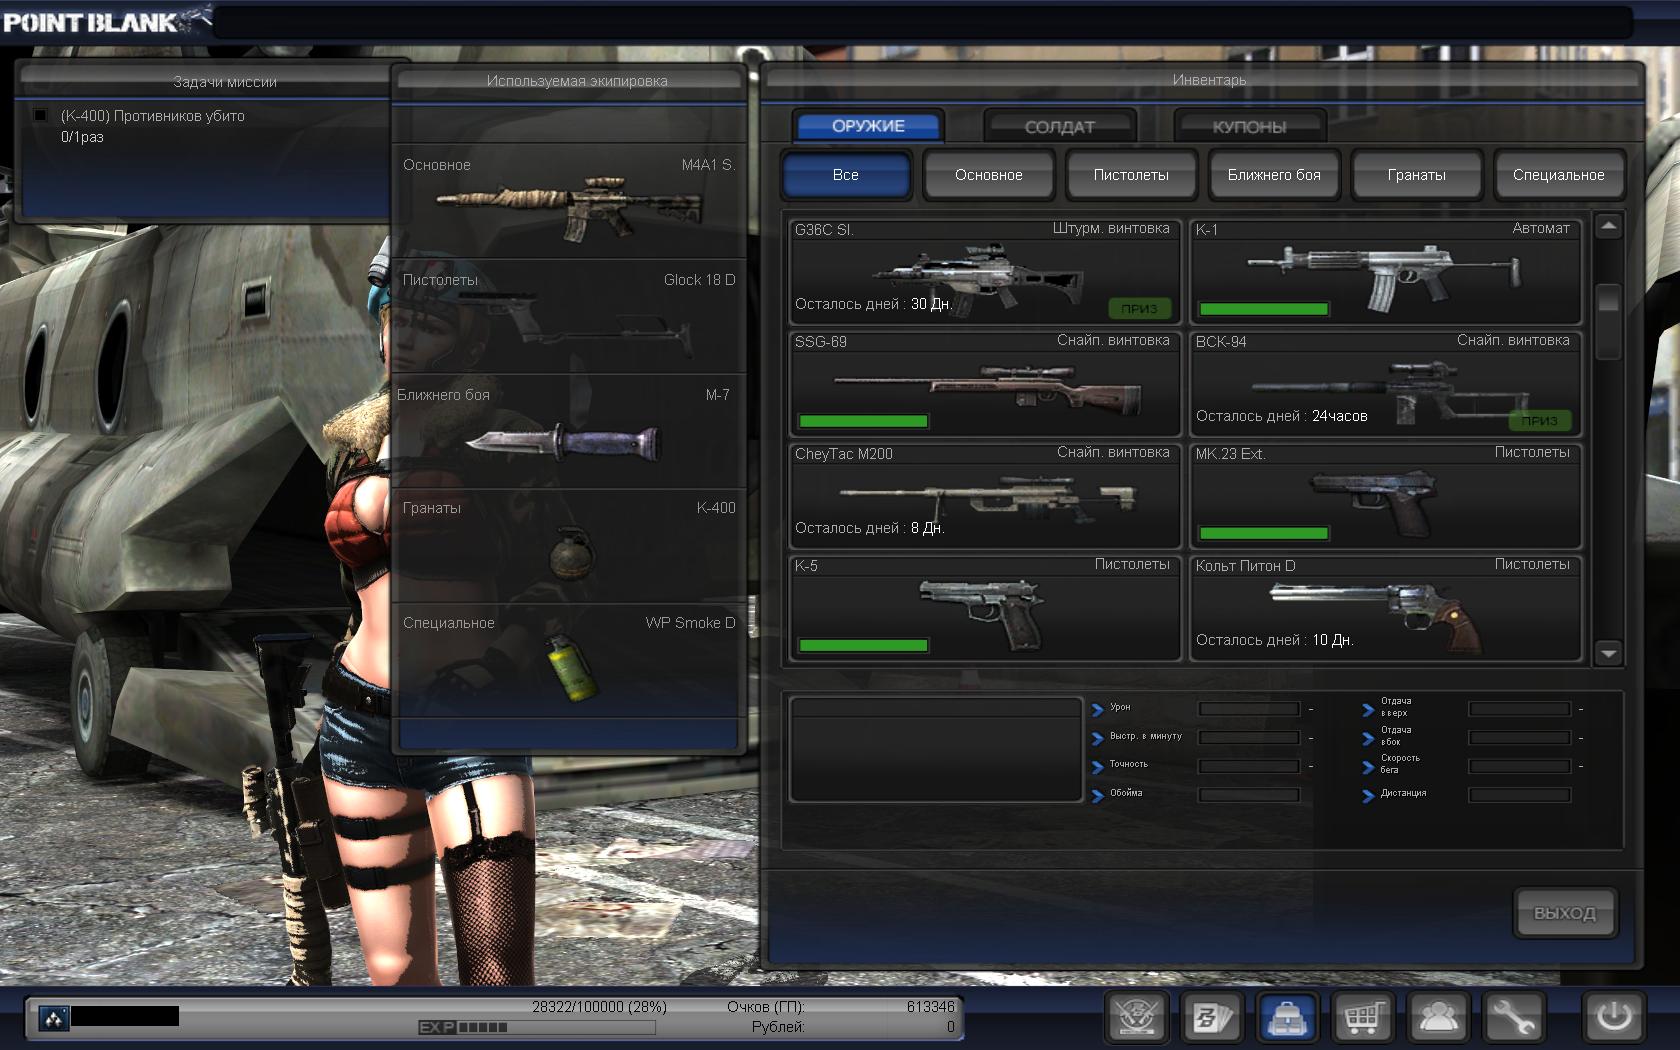Open the clan emblem menu icon
The height and width of the screenshot is (1050, 1680).
coord(1137,1018)
